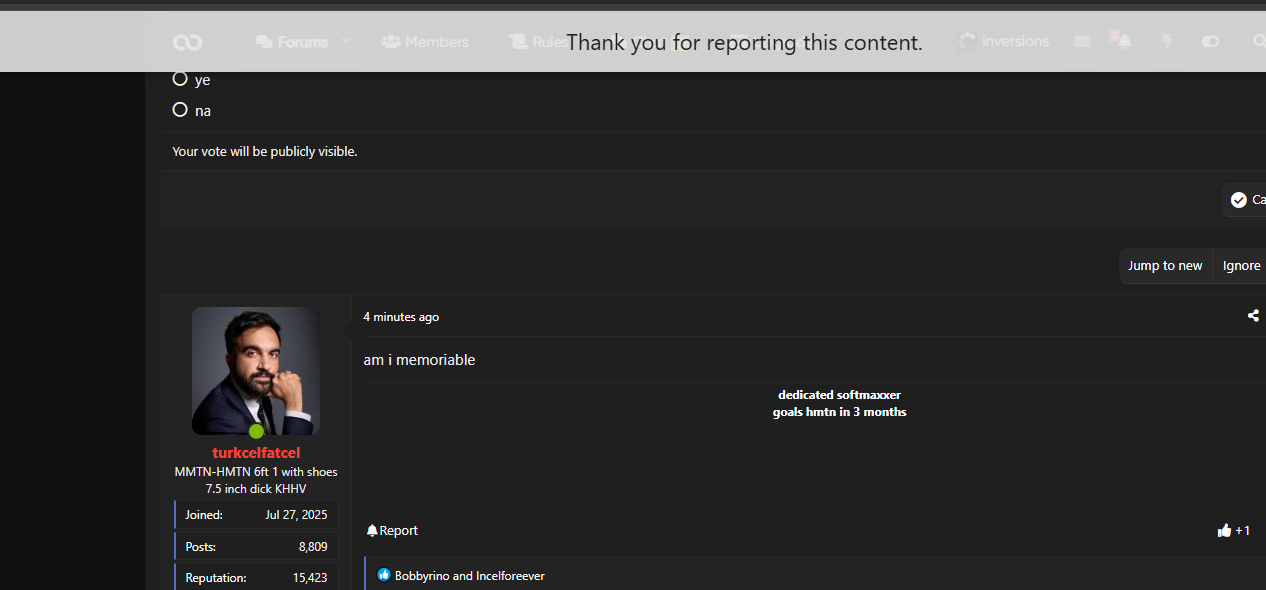Click the thumbs-up +1 button
1266x590 pixels.
tap(1234, 531)
